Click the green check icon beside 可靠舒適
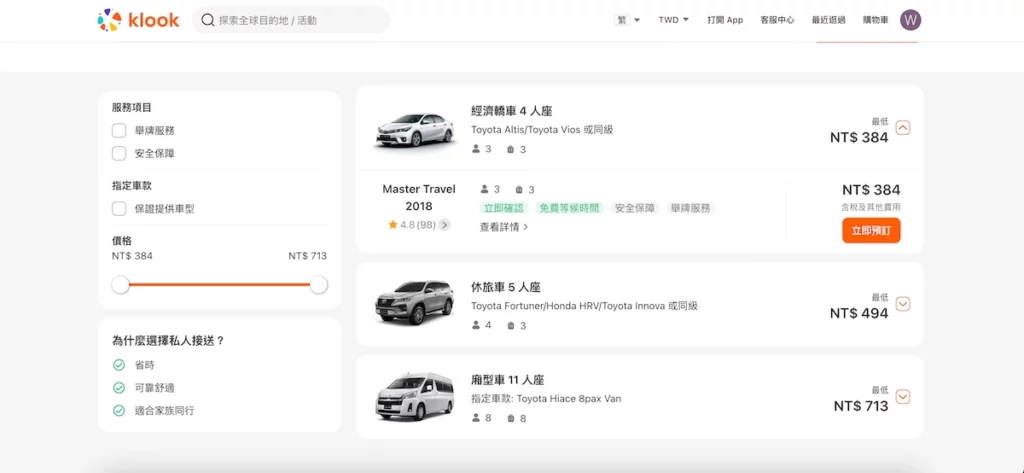This screenshot has width=1024, height=473. pyautogui.click(x=119, y=387)
